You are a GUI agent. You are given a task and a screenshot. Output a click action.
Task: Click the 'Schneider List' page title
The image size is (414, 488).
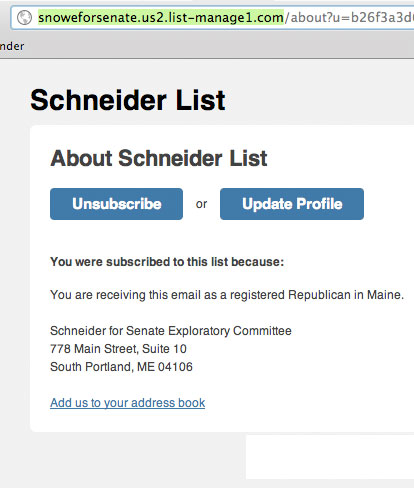(128, 100)
